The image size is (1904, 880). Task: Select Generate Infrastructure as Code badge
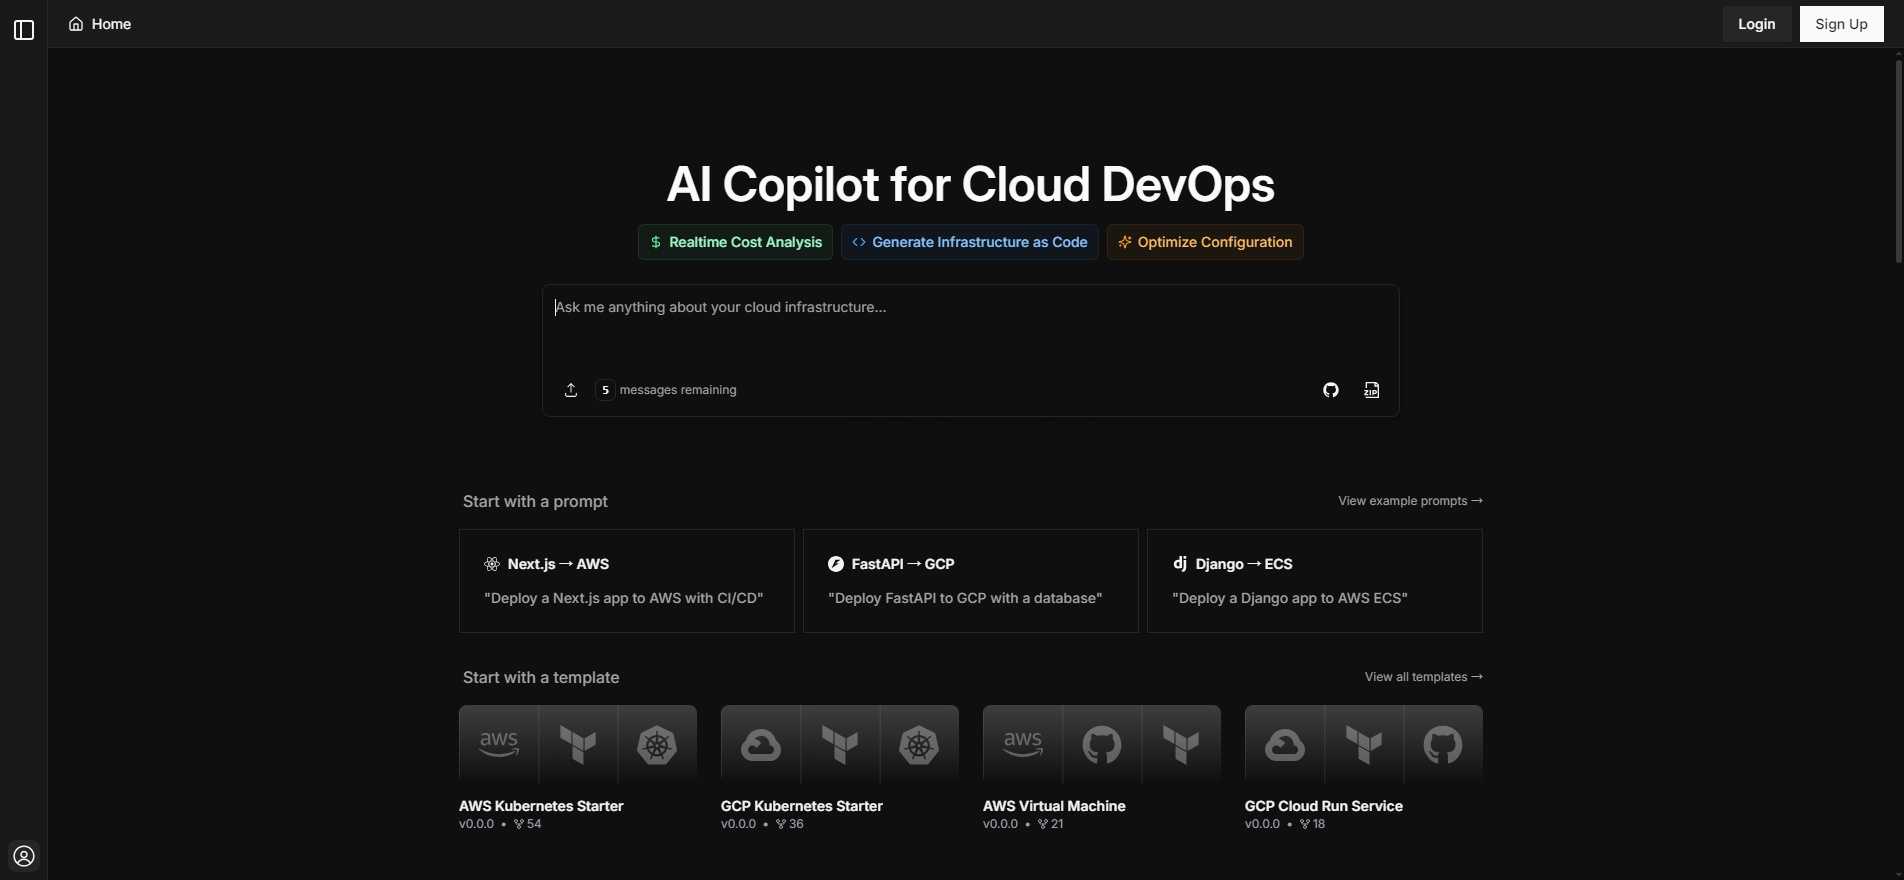[x=970, y=242]
